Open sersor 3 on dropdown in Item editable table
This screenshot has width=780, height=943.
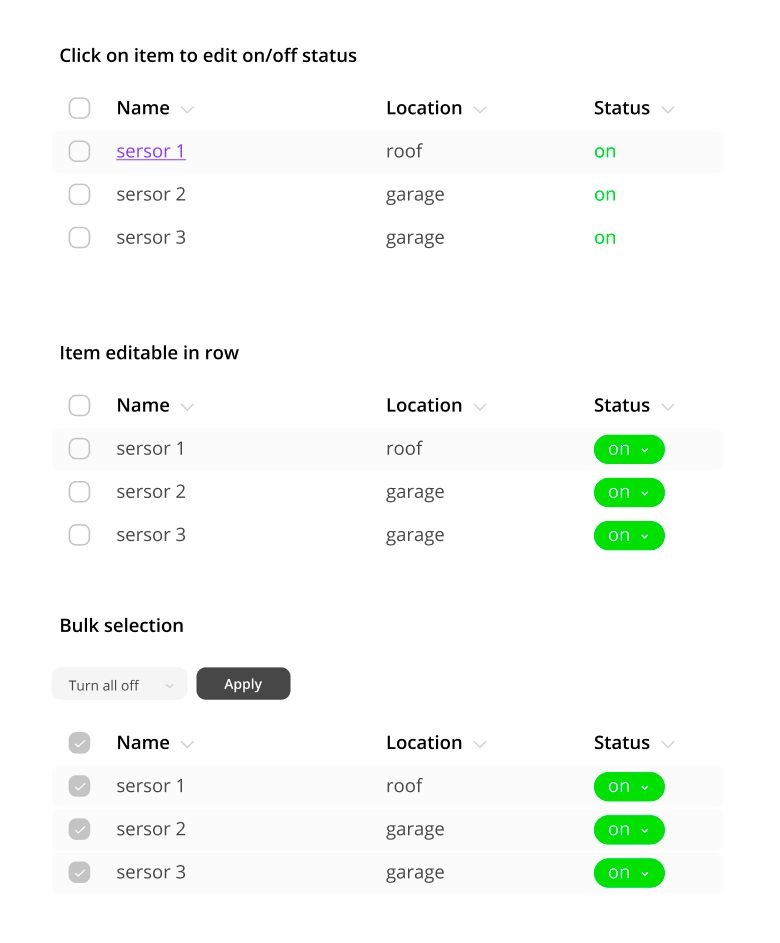pos(629,536)
